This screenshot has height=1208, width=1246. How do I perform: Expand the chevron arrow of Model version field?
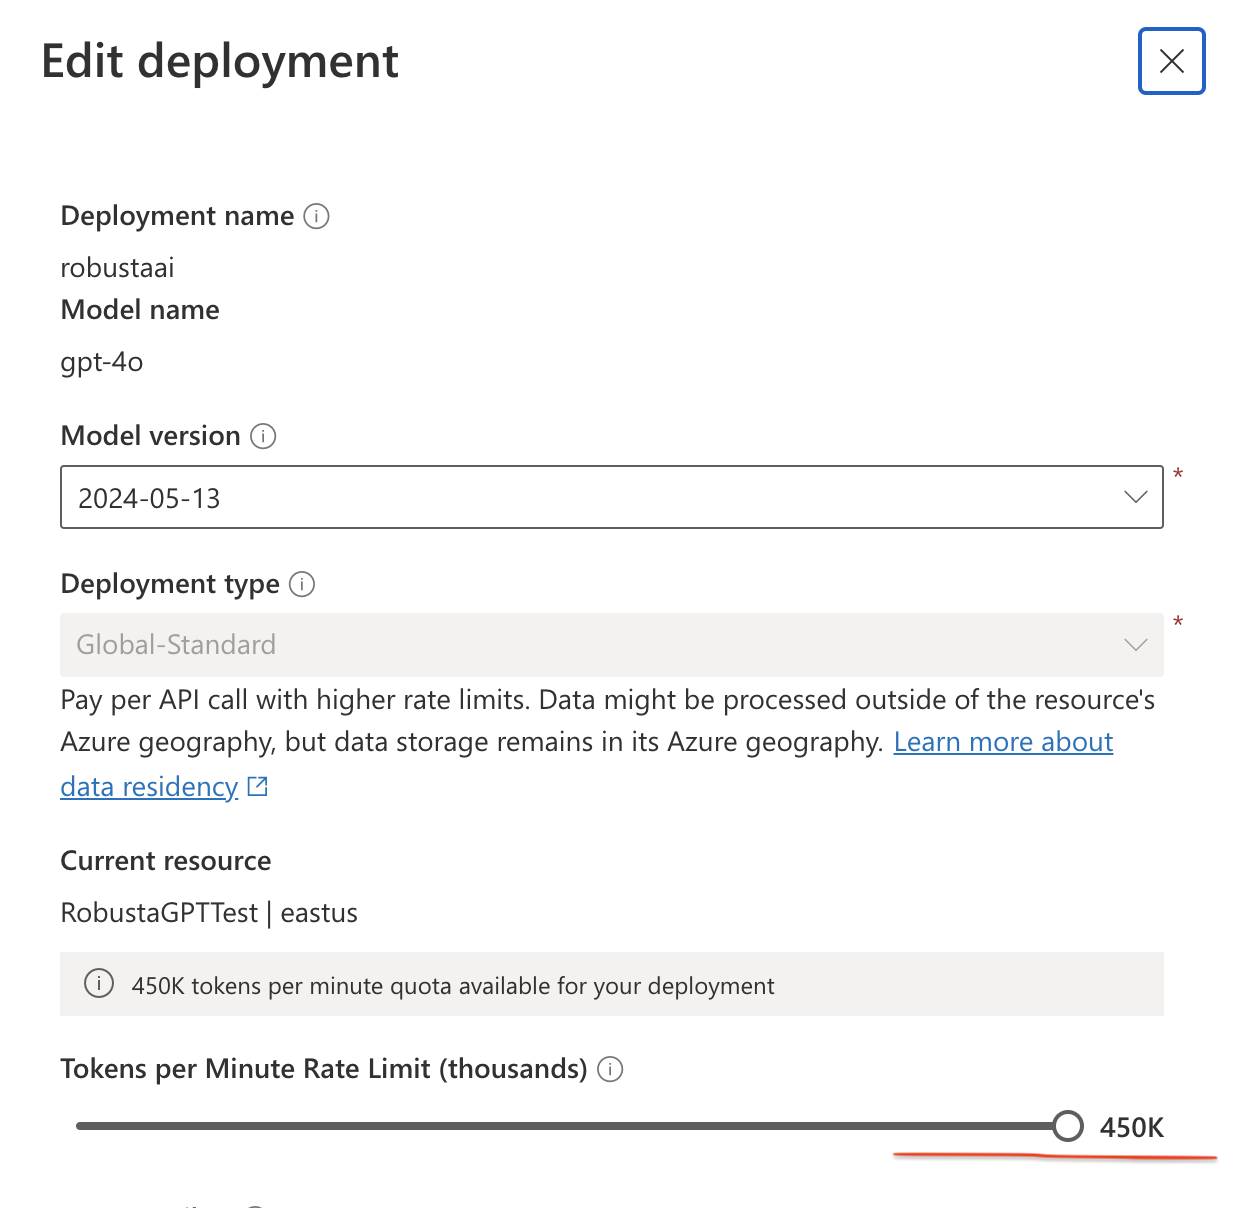pos(1135,497)
